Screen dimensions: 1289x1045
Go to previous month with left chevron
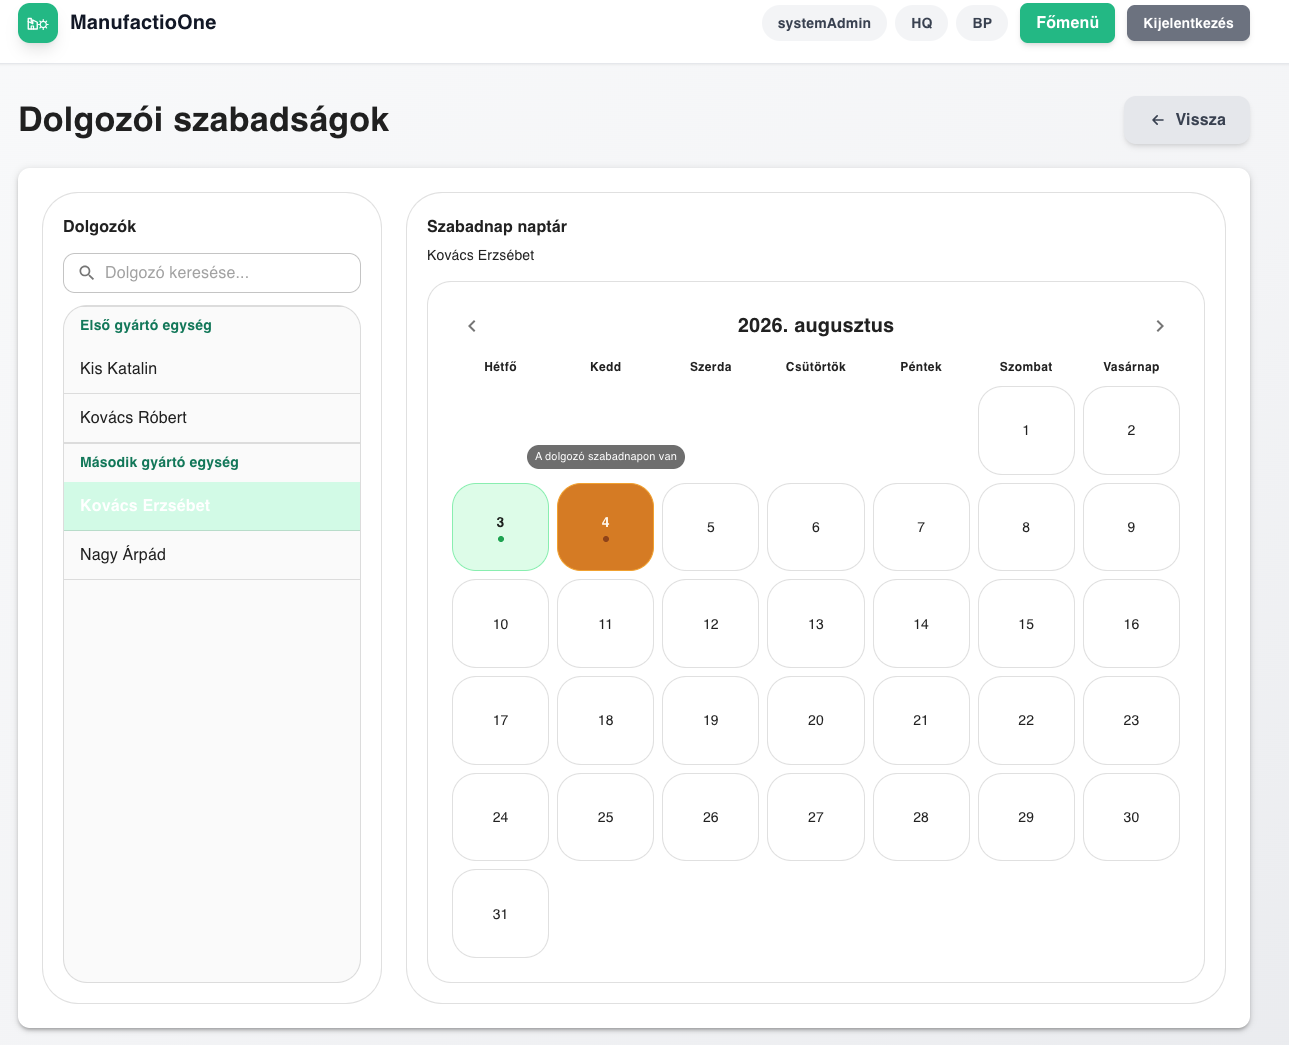pos(472,326)
